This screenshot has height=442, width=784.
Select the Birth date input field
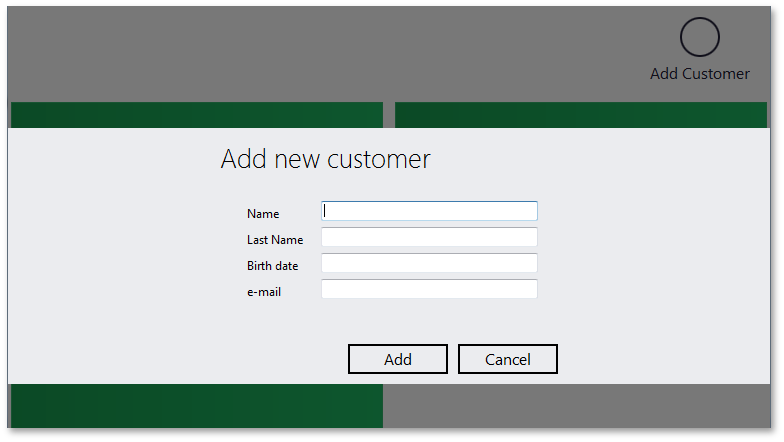tap(429, 263)
